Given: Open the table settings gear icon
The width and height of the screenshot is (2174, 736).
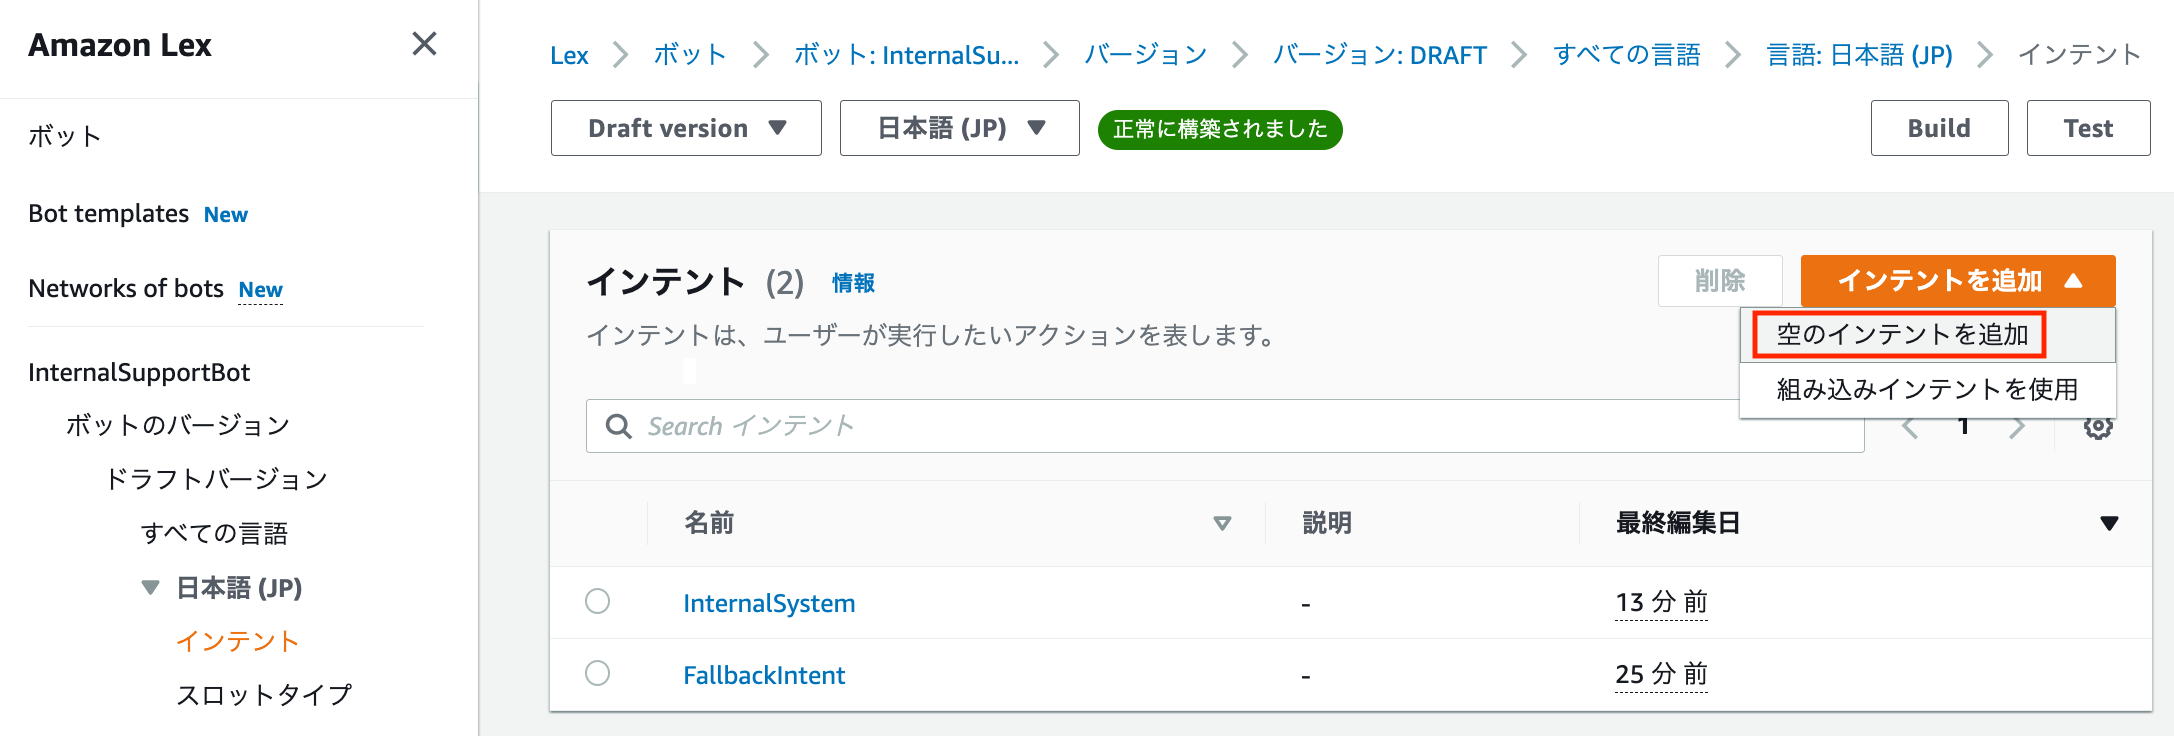Looking at the screenshot, I should [2098, 427].
